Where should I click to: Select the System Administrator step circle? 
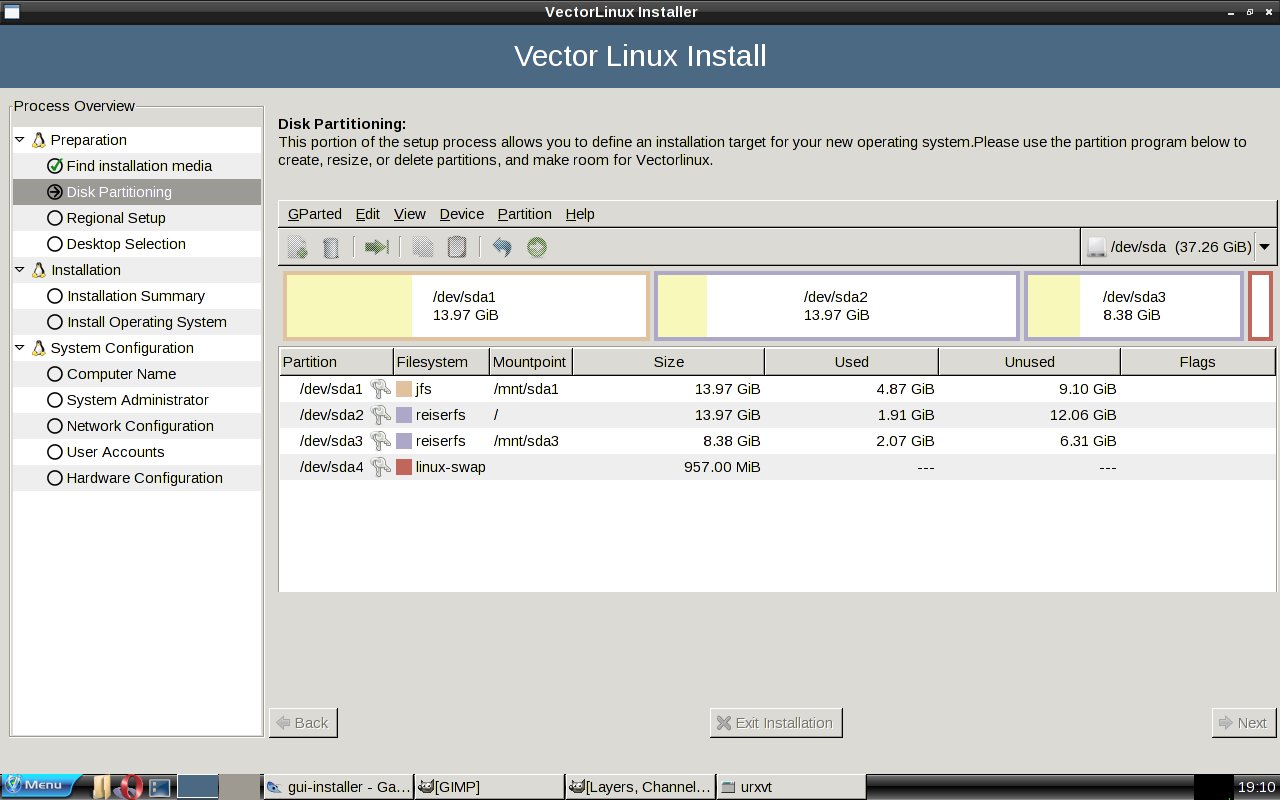[x=55, y=400]
